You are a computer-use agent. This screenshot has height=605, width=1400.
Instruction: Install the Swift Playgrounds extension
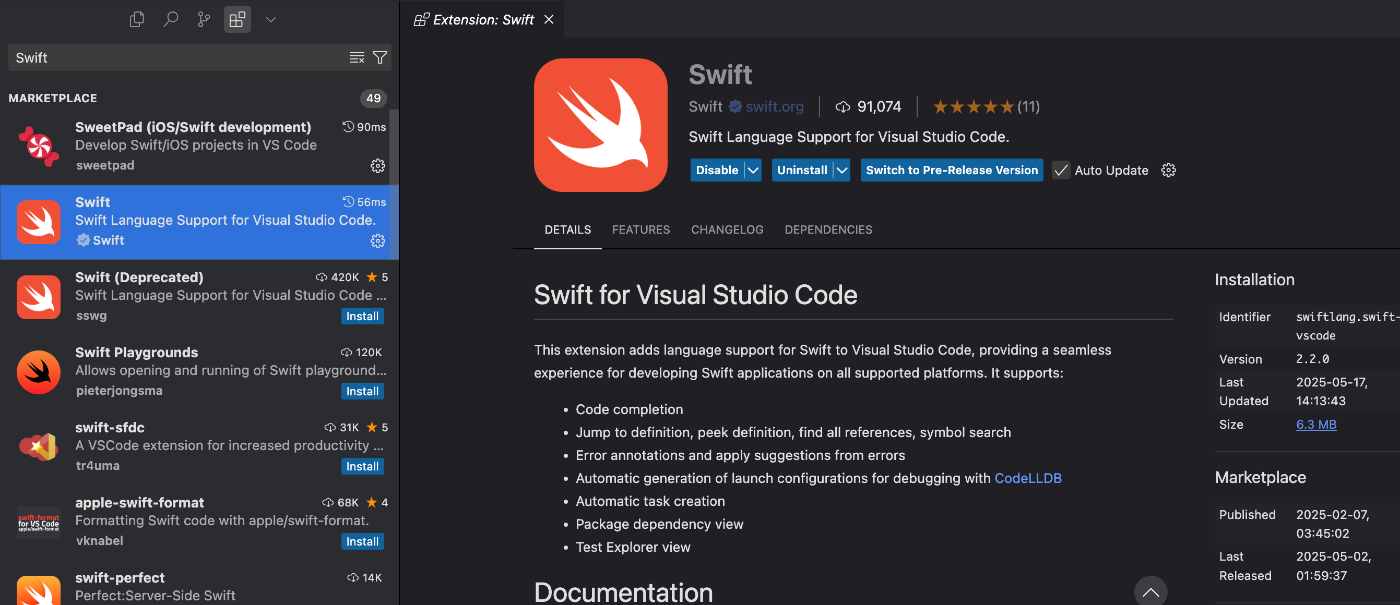point(362,391)
